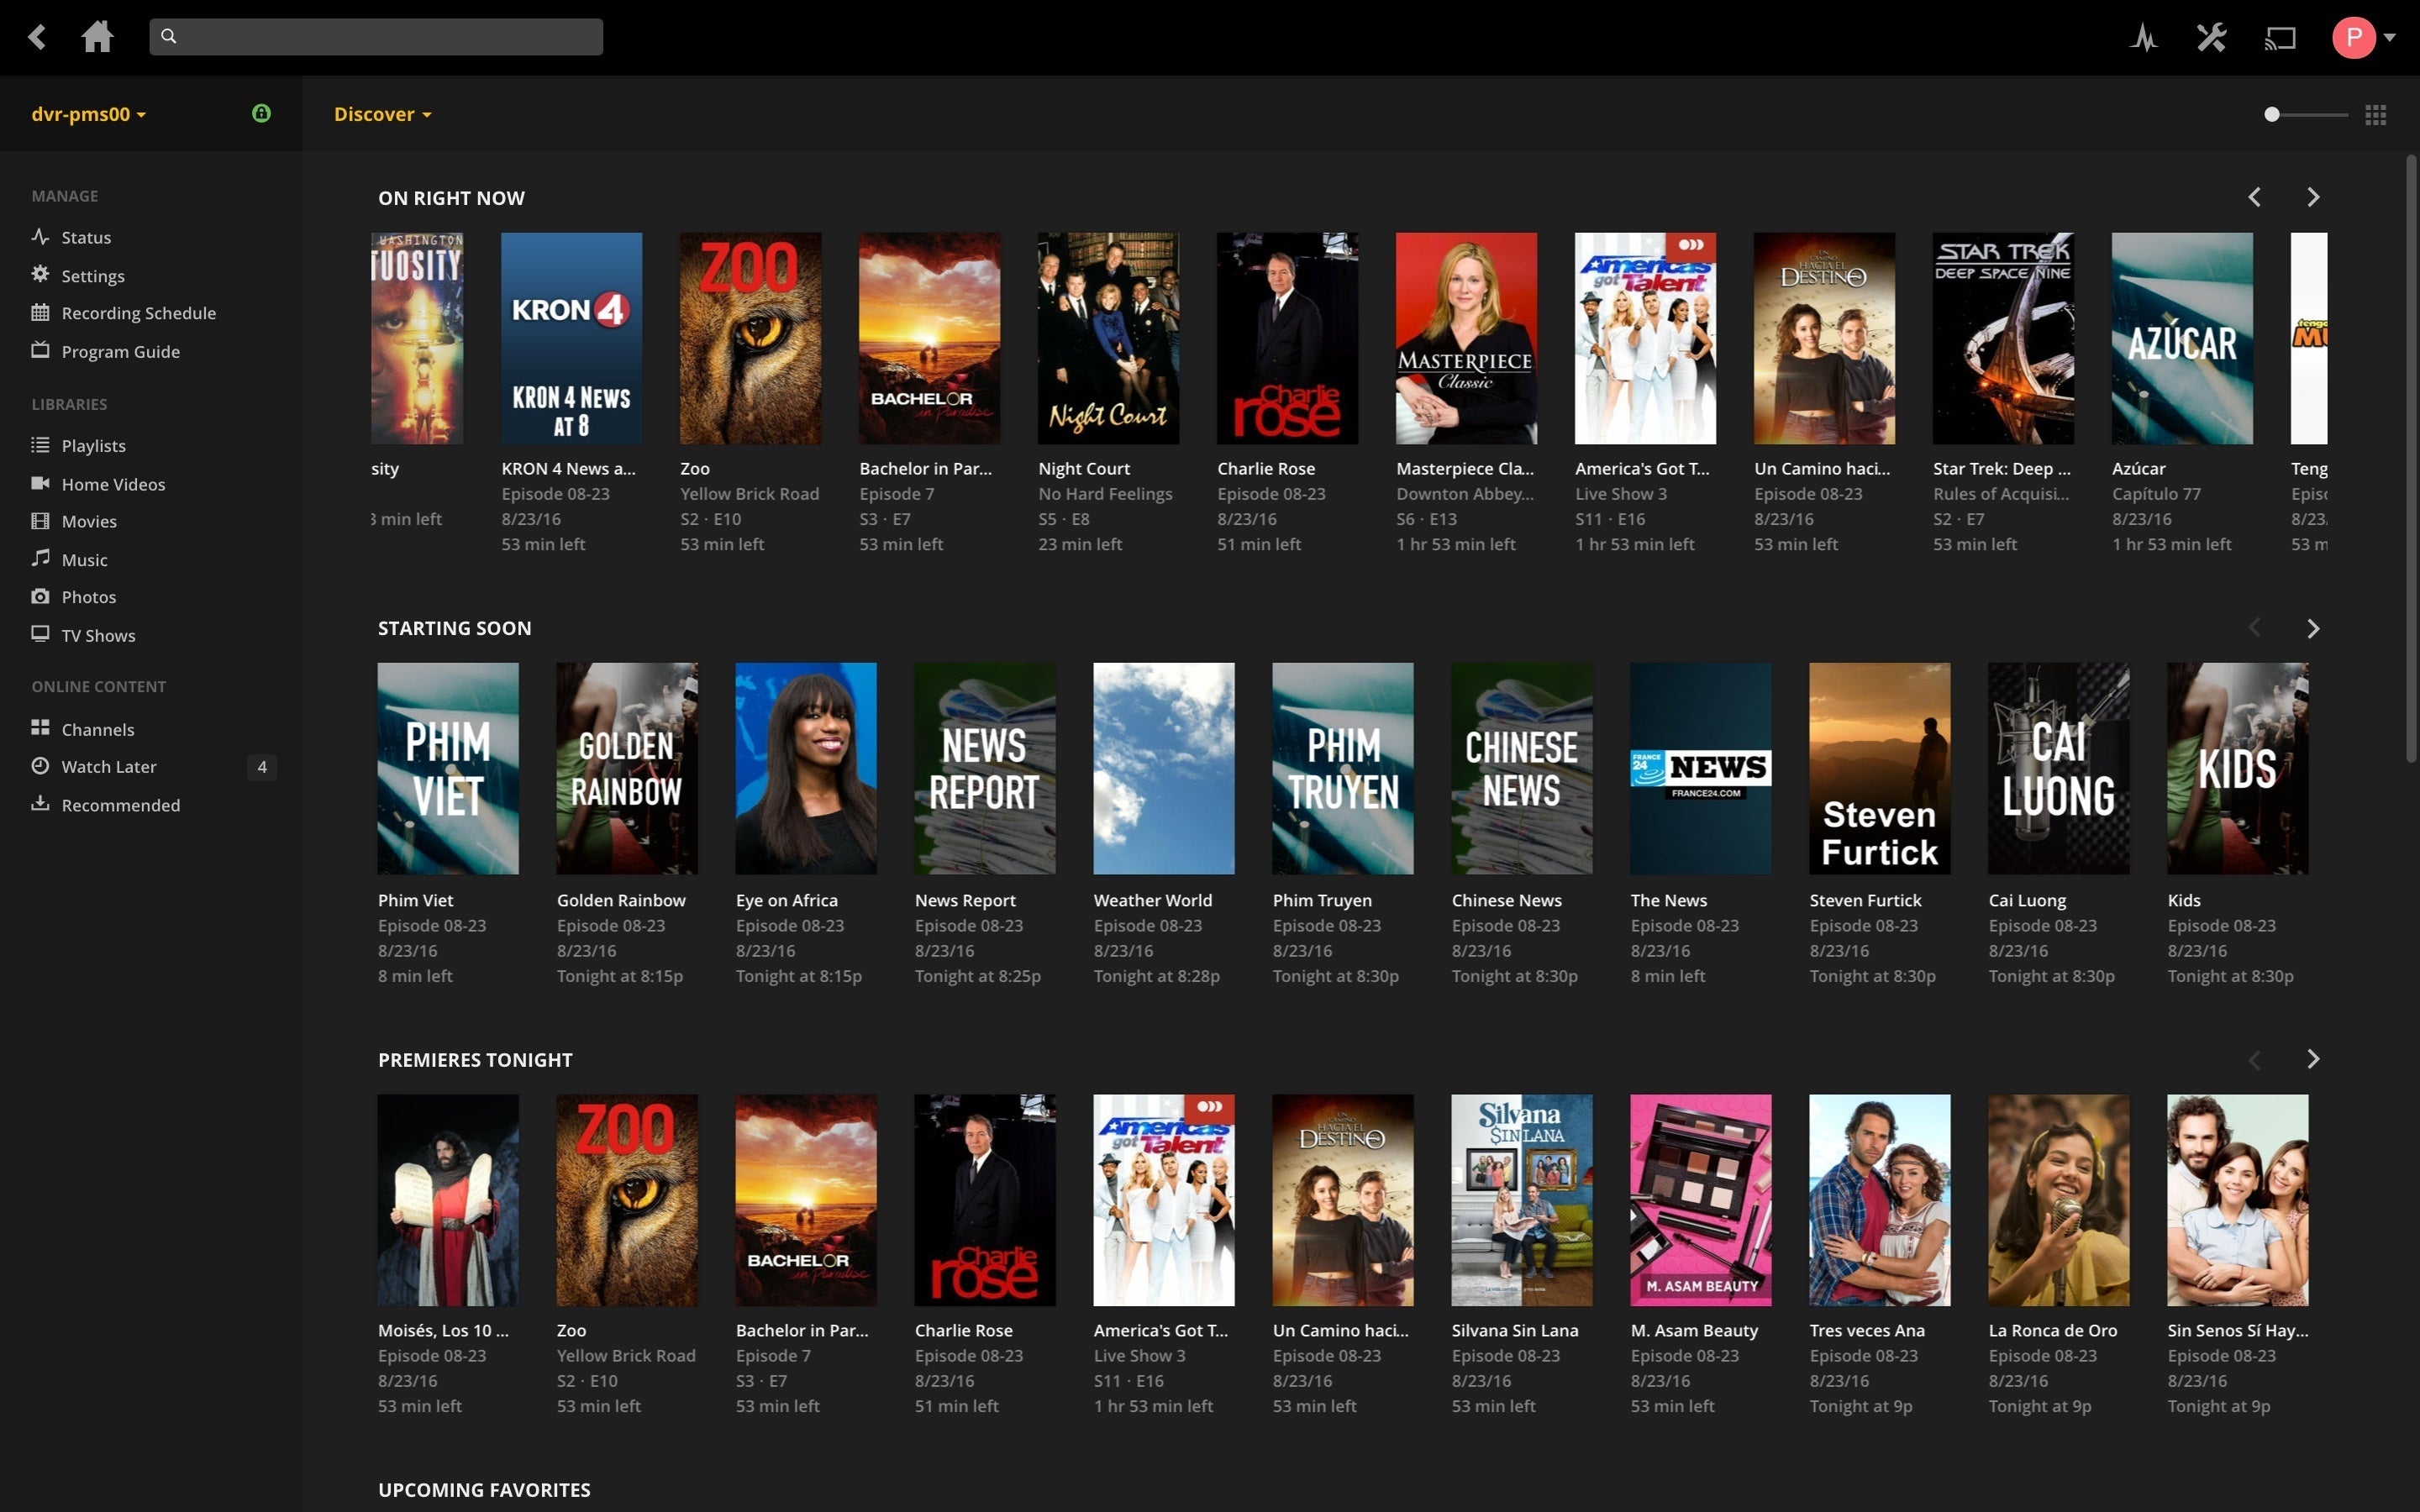Viewport: 2420px width, 1512px height.
Task: Select the Movies library item
Action: 89,521
